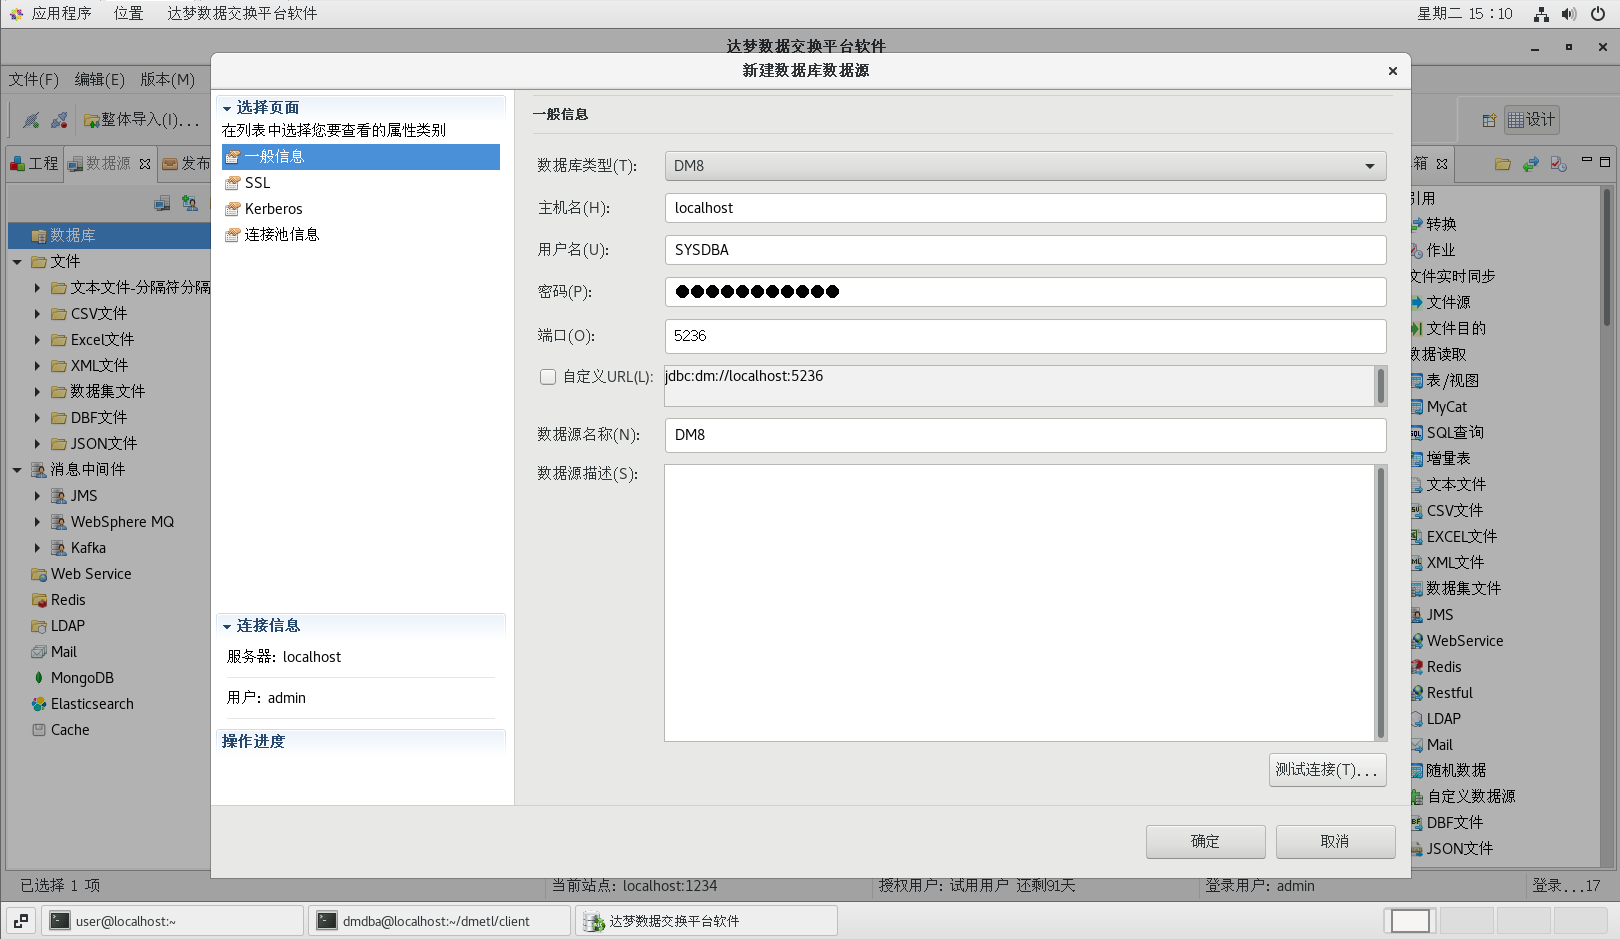Click the 确定 button
1620x939 pixels.
(x=1205, y=842)
